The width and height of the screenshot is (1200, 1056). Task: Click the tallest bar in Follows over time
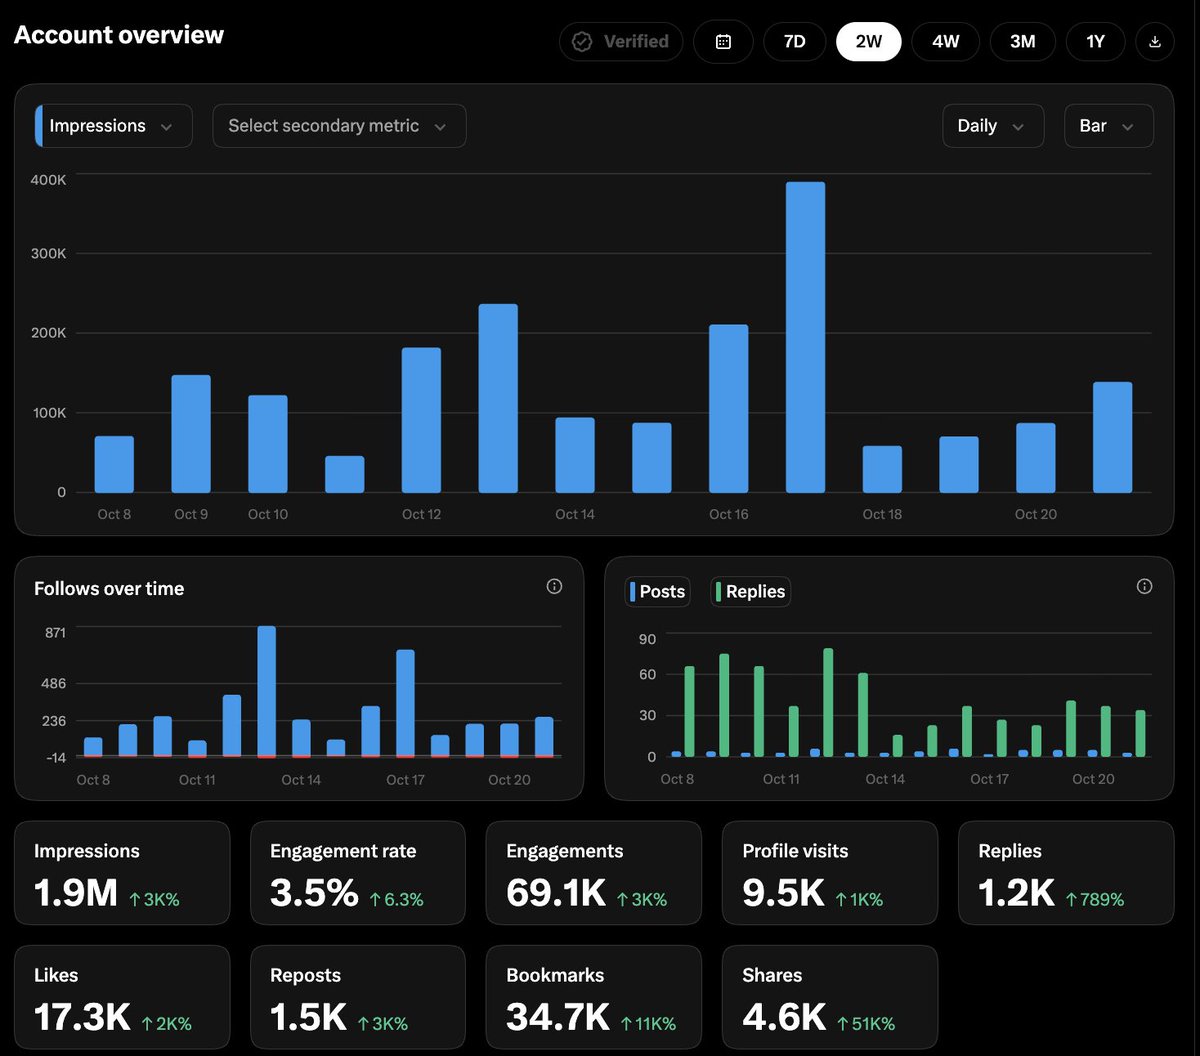266,692
